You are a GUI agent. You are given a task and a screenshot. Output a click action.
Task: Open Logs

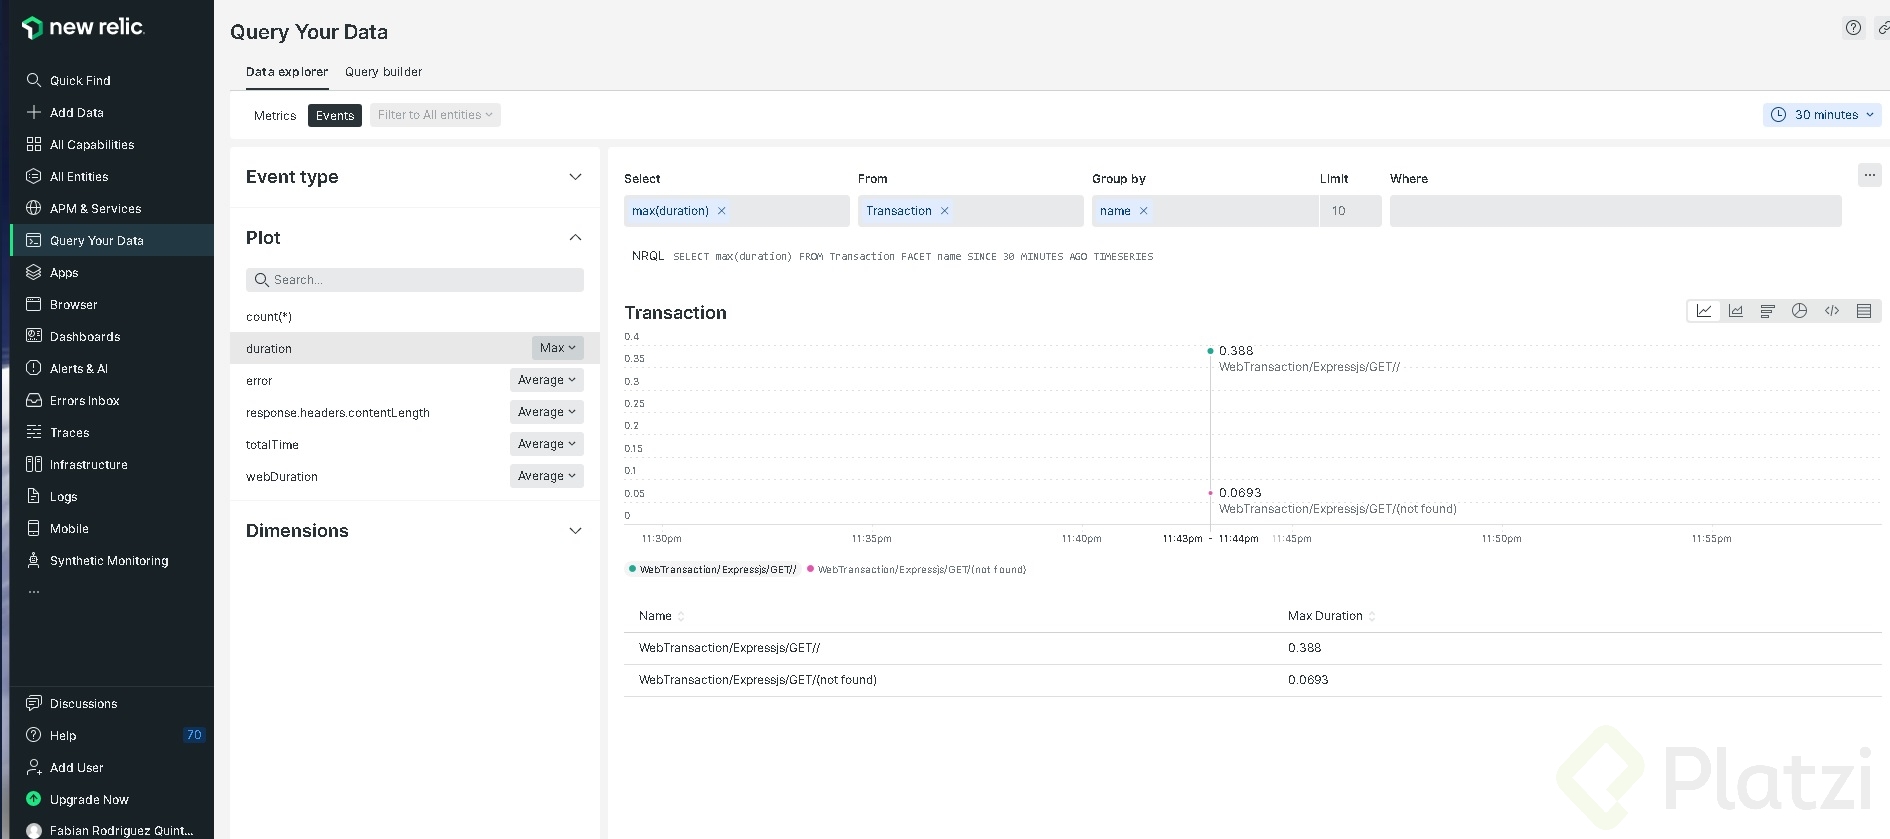click(x=111, y=496)
